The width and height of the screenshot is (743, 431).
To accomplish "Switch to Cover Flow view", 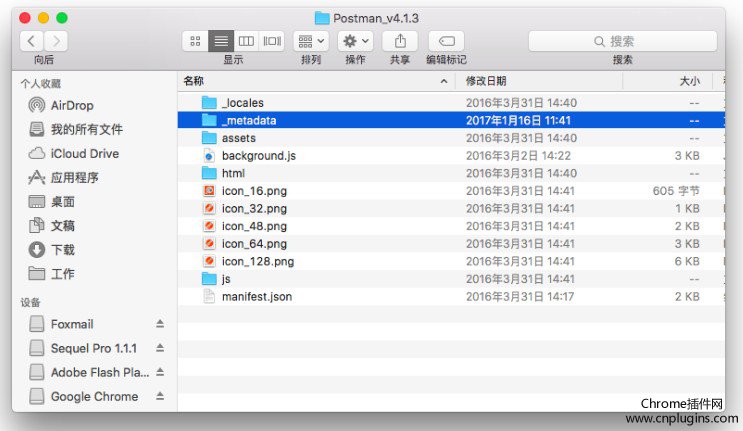I will tap(272, 41).
